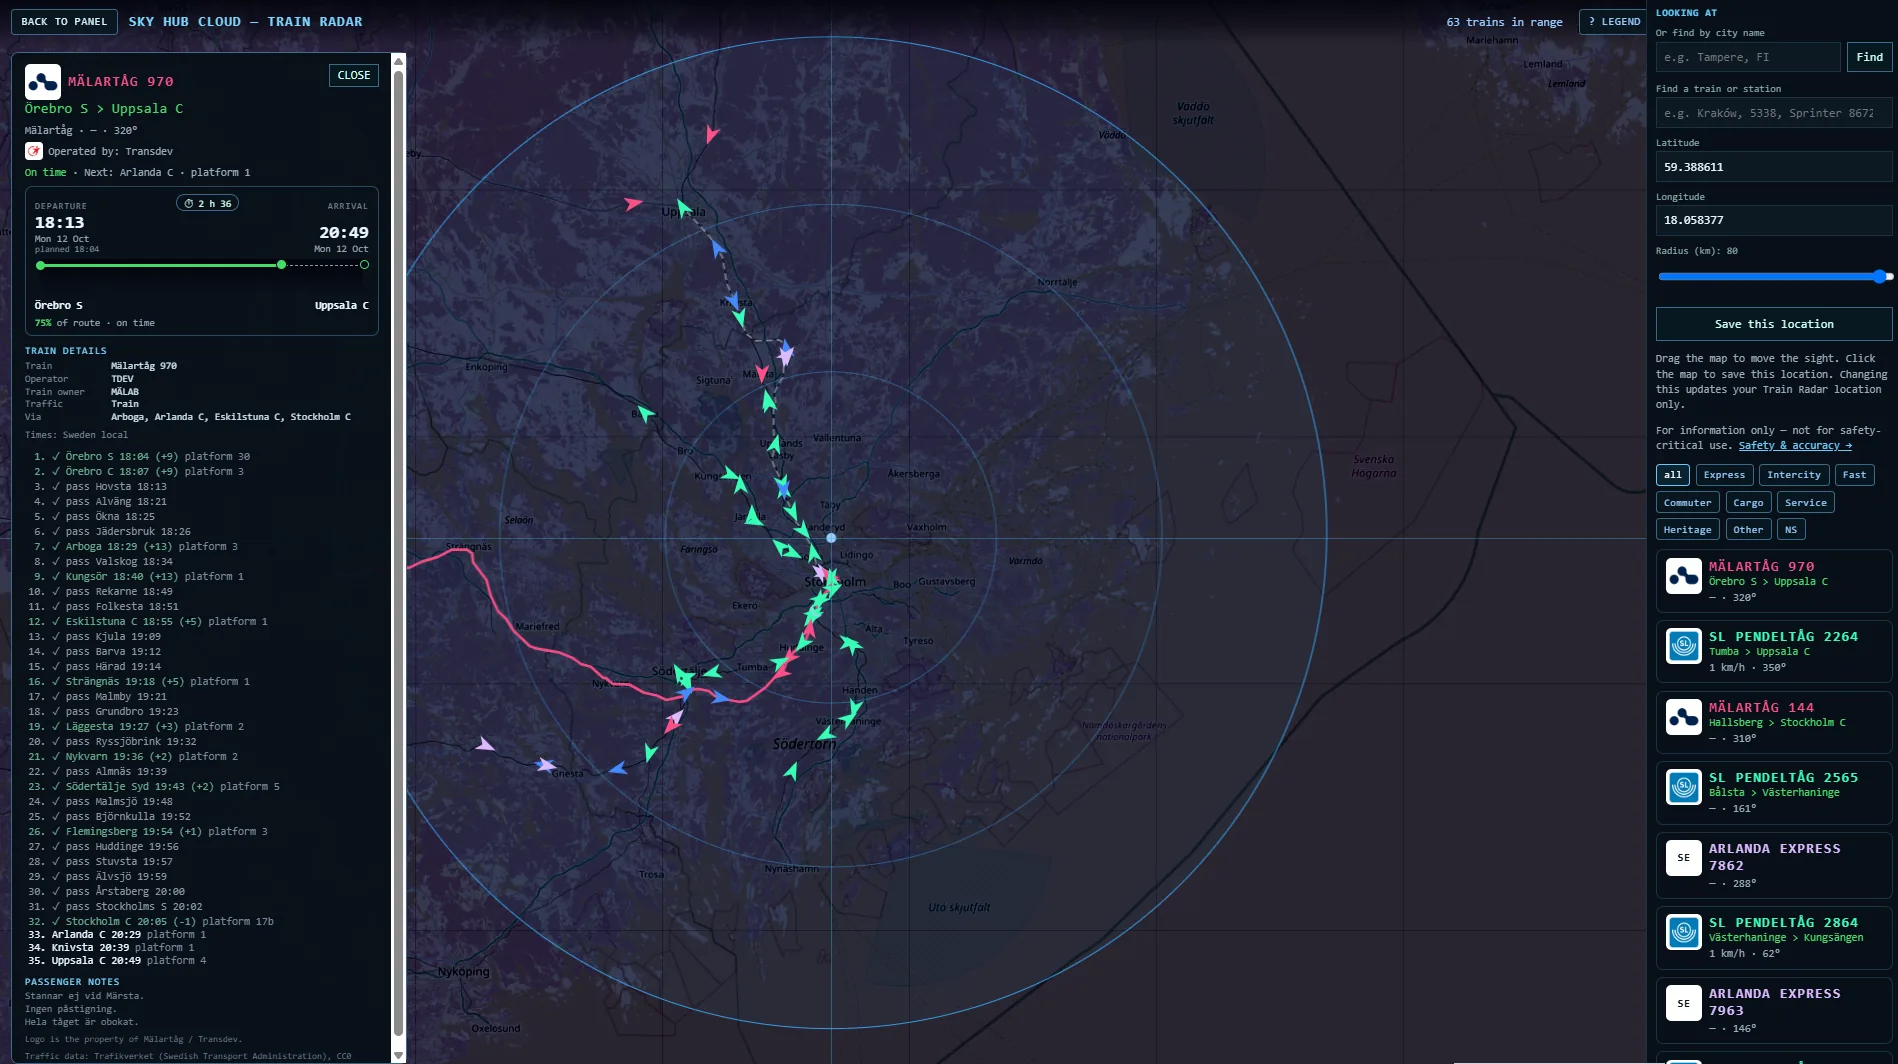1898x1064 pixels.
Task: Go back to panel
Action: [64, 21]
